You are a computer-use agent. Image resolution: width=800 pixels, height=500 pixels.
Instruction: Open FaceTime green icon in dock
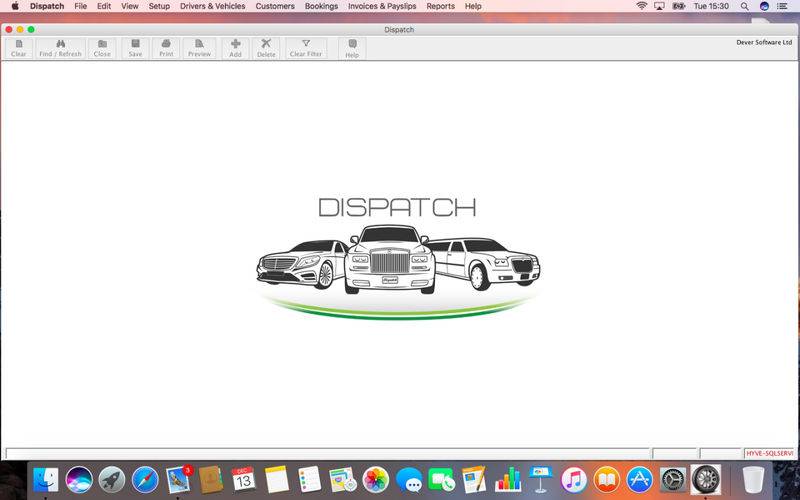point(441,480)
